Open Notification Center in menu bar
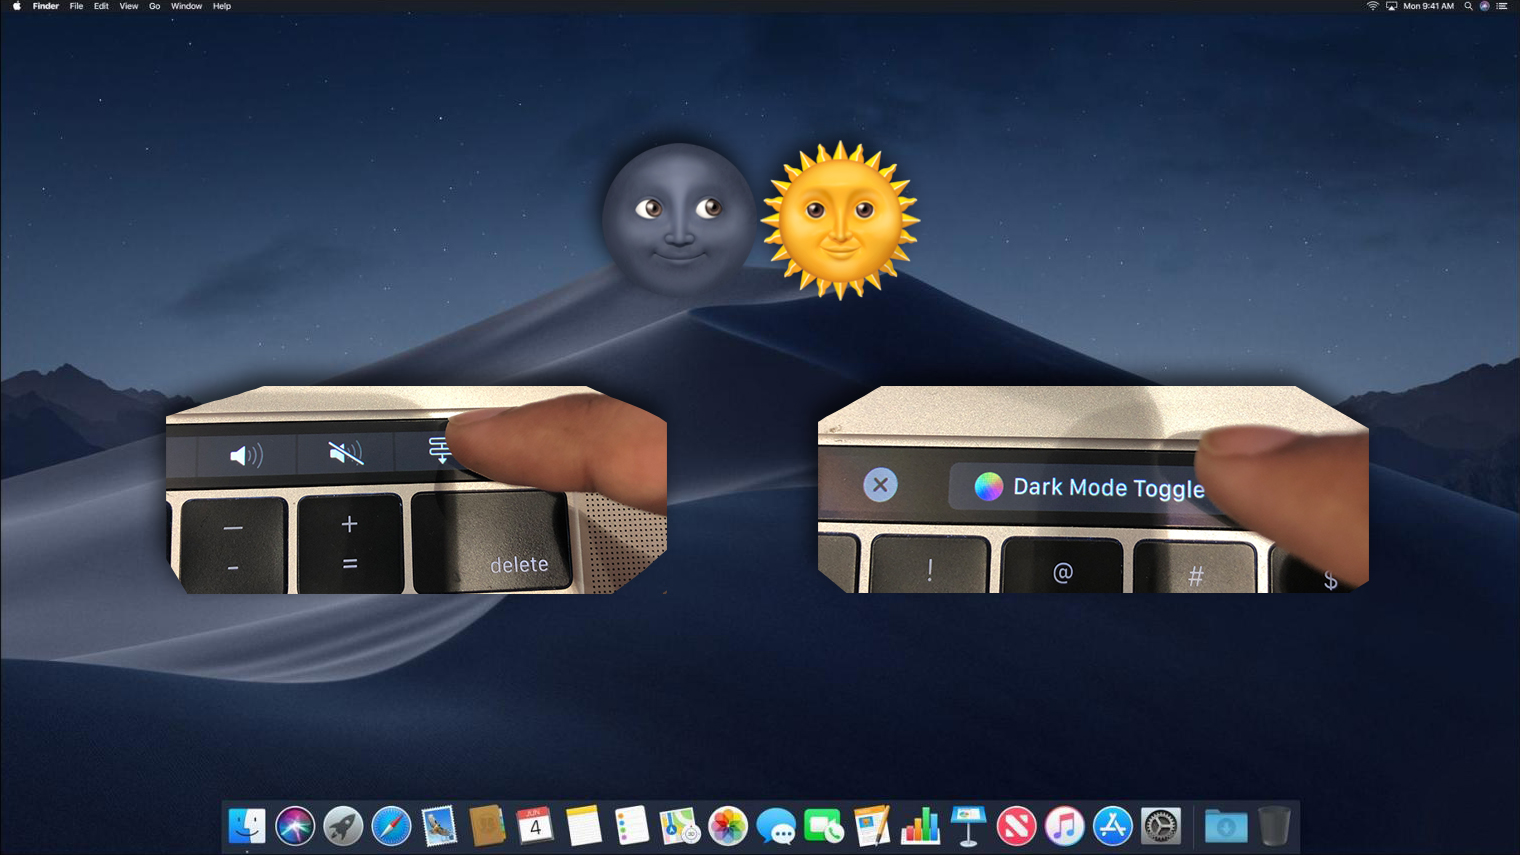Image resolution: width=1520 pixels, height=855 pixels. coord(1502,6)
